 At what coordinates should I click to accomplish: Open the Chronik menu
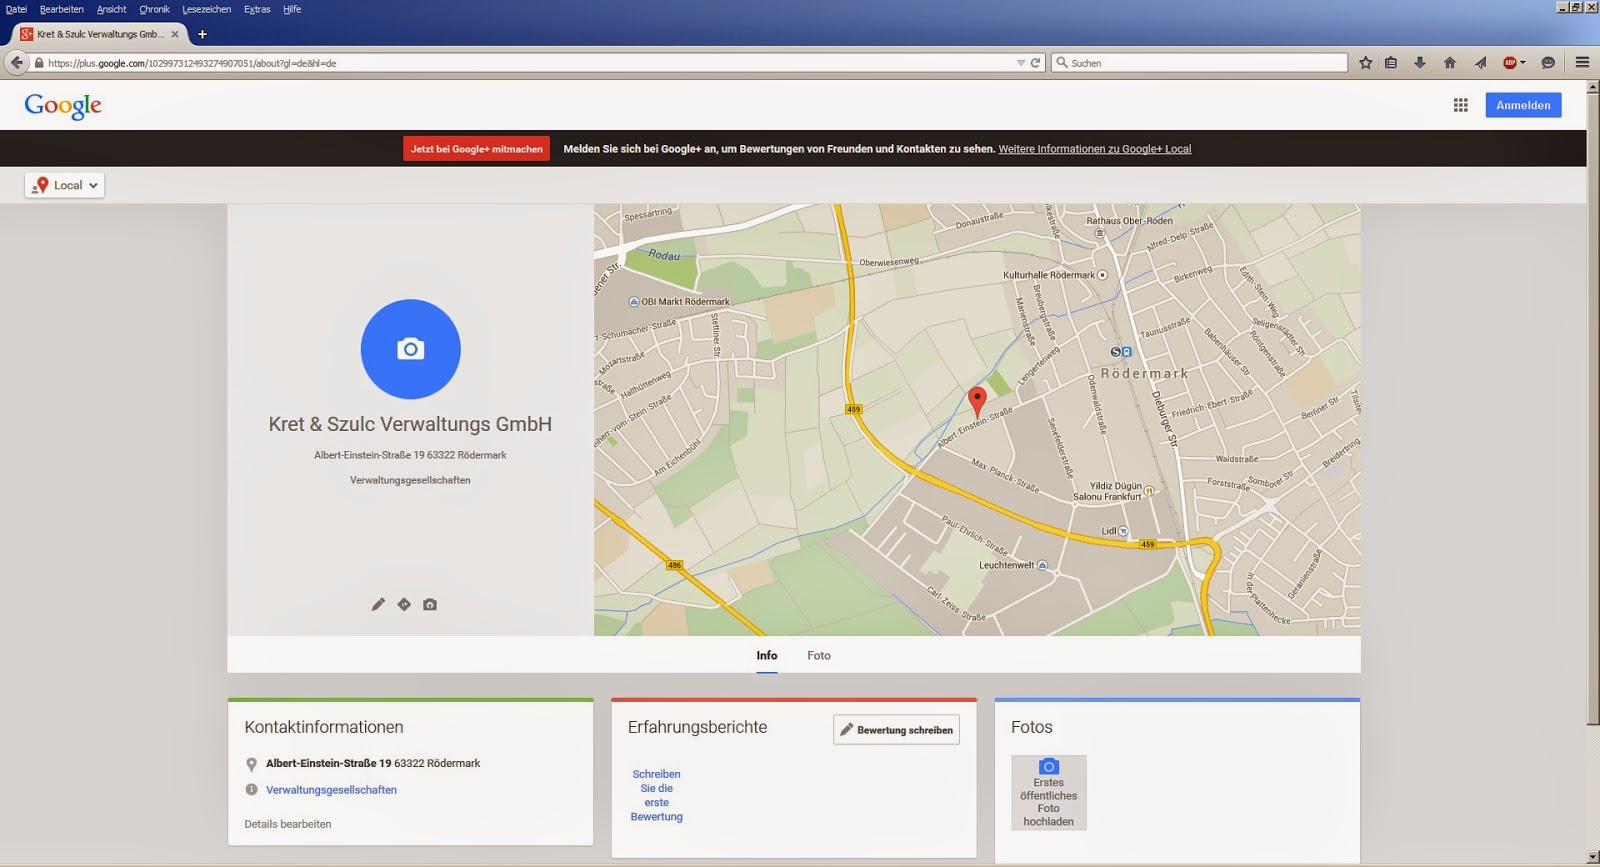(x=154, y=9)
